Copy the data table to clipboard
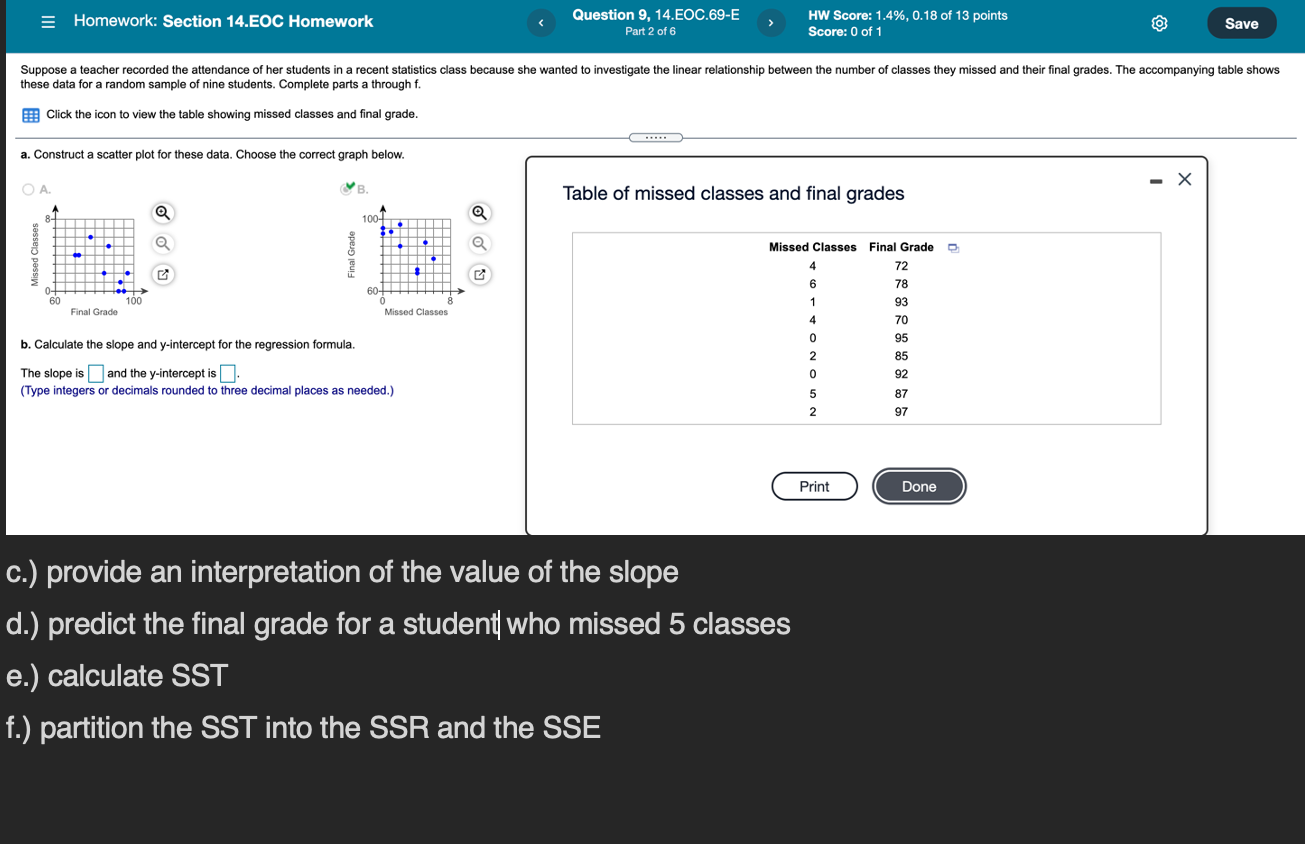The height and width of the screenshot is (844, 1305). point(952,246)
